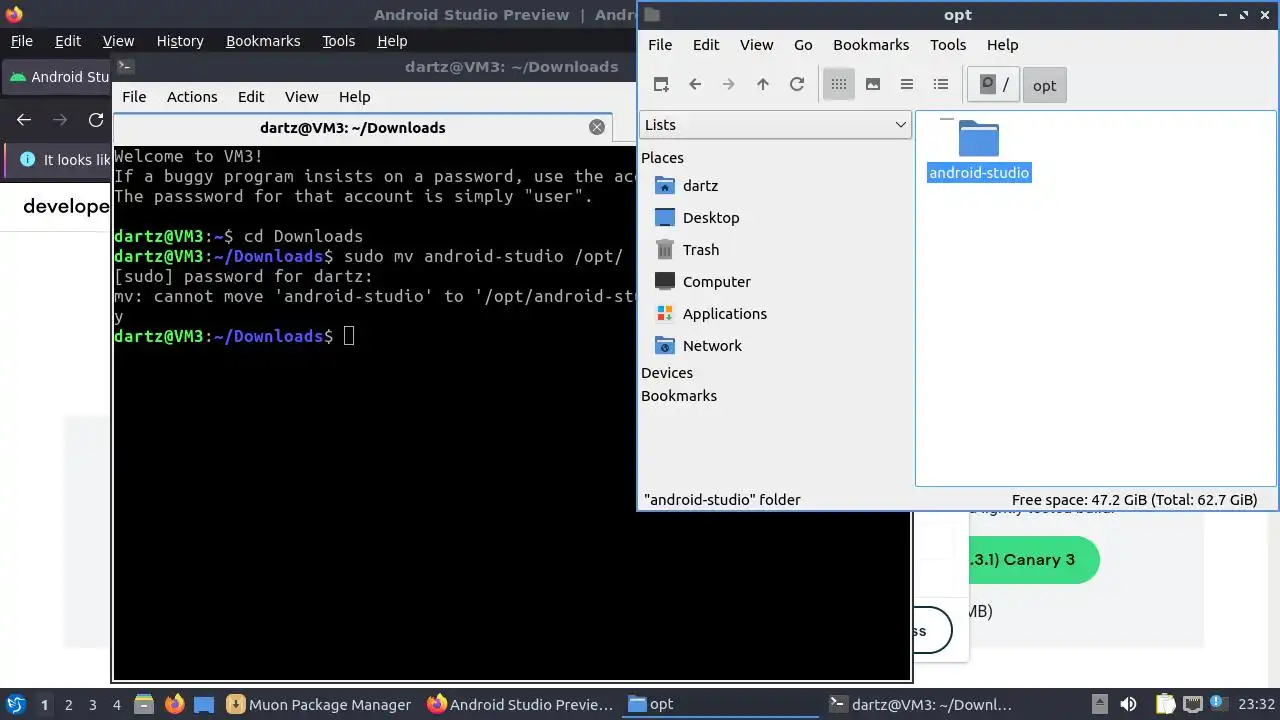Open File menu in opt file manager
Image resolution: width=1280 pixels, height=720 pixels.
(x=660, y=44)
